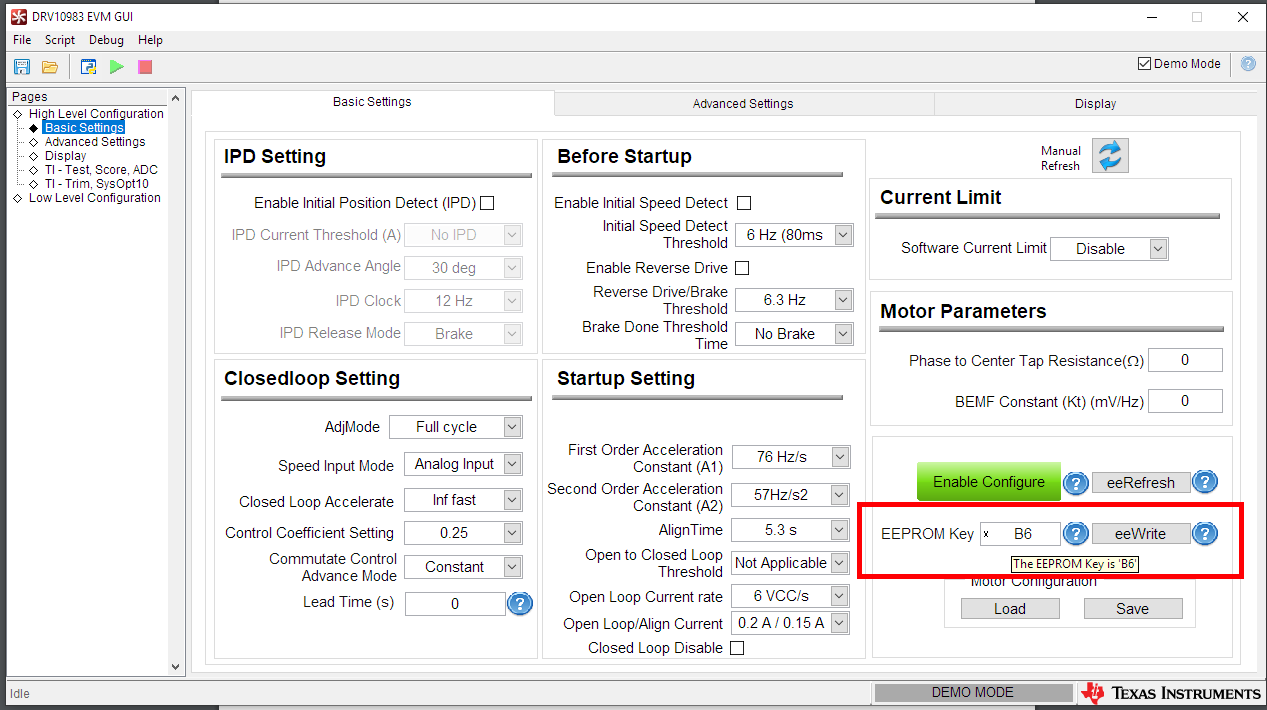Click the help icon next to Lead Time
1267x710 pixels.
pyautogui.click(x=520, y=603)
